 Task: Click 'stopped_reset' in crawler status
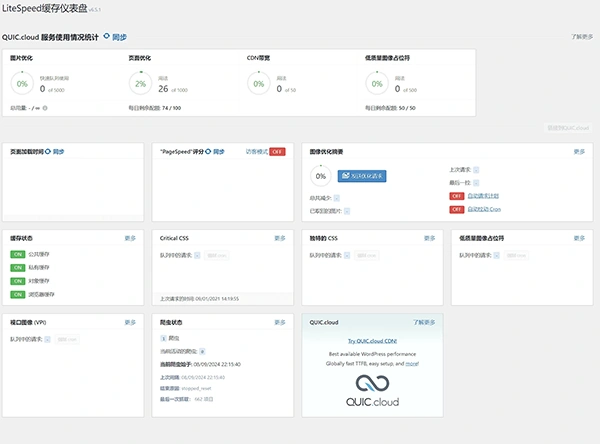(196, 388)
